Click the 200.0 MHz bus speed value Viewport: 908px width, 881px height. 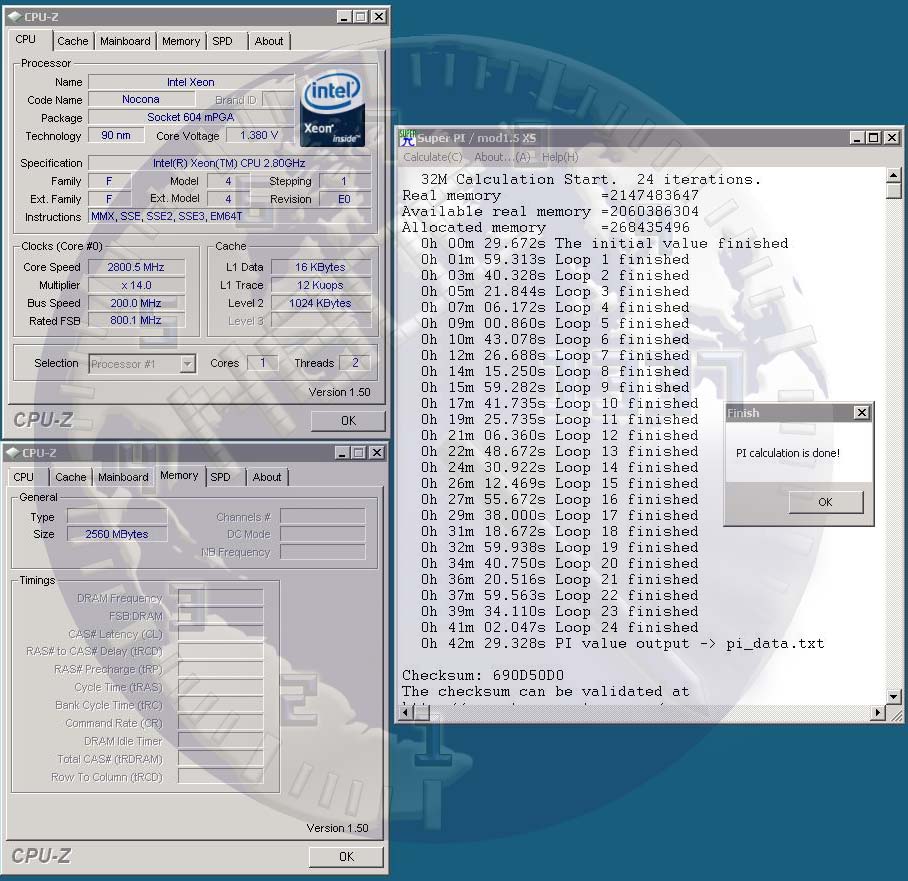click(x=136, y=303)
